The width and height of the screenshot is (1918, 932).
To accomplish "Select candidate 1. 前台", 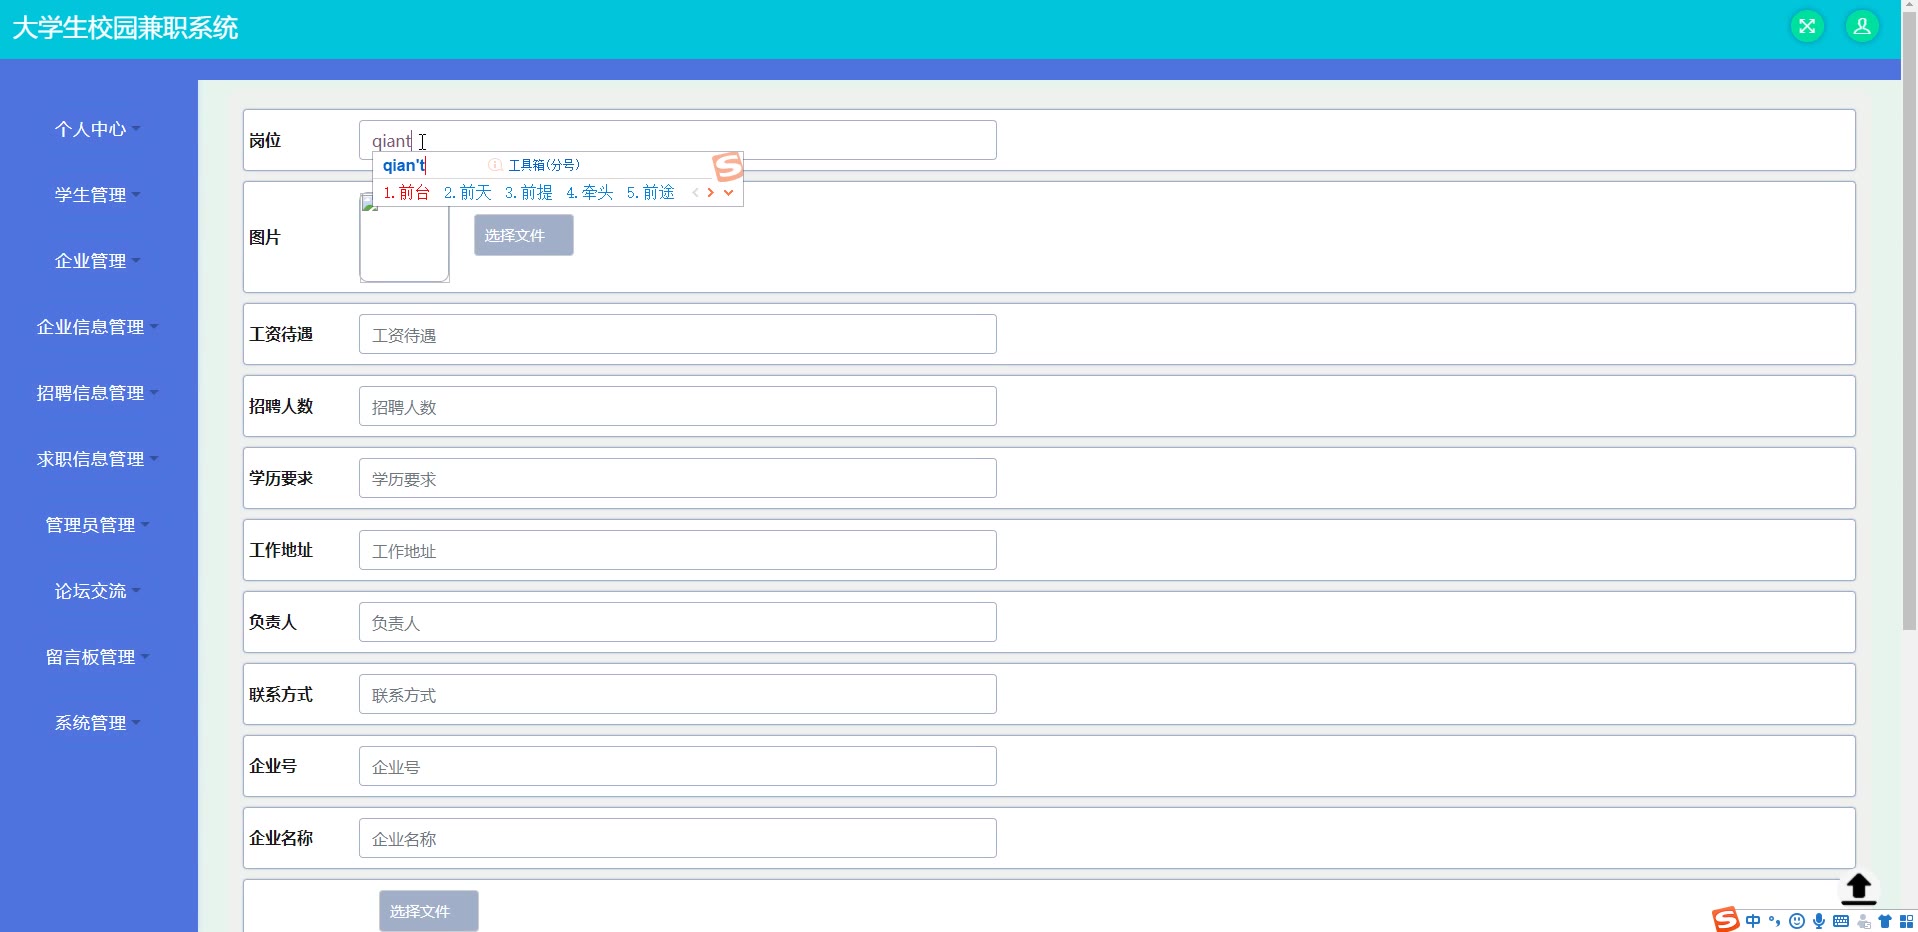I will 406,193.
